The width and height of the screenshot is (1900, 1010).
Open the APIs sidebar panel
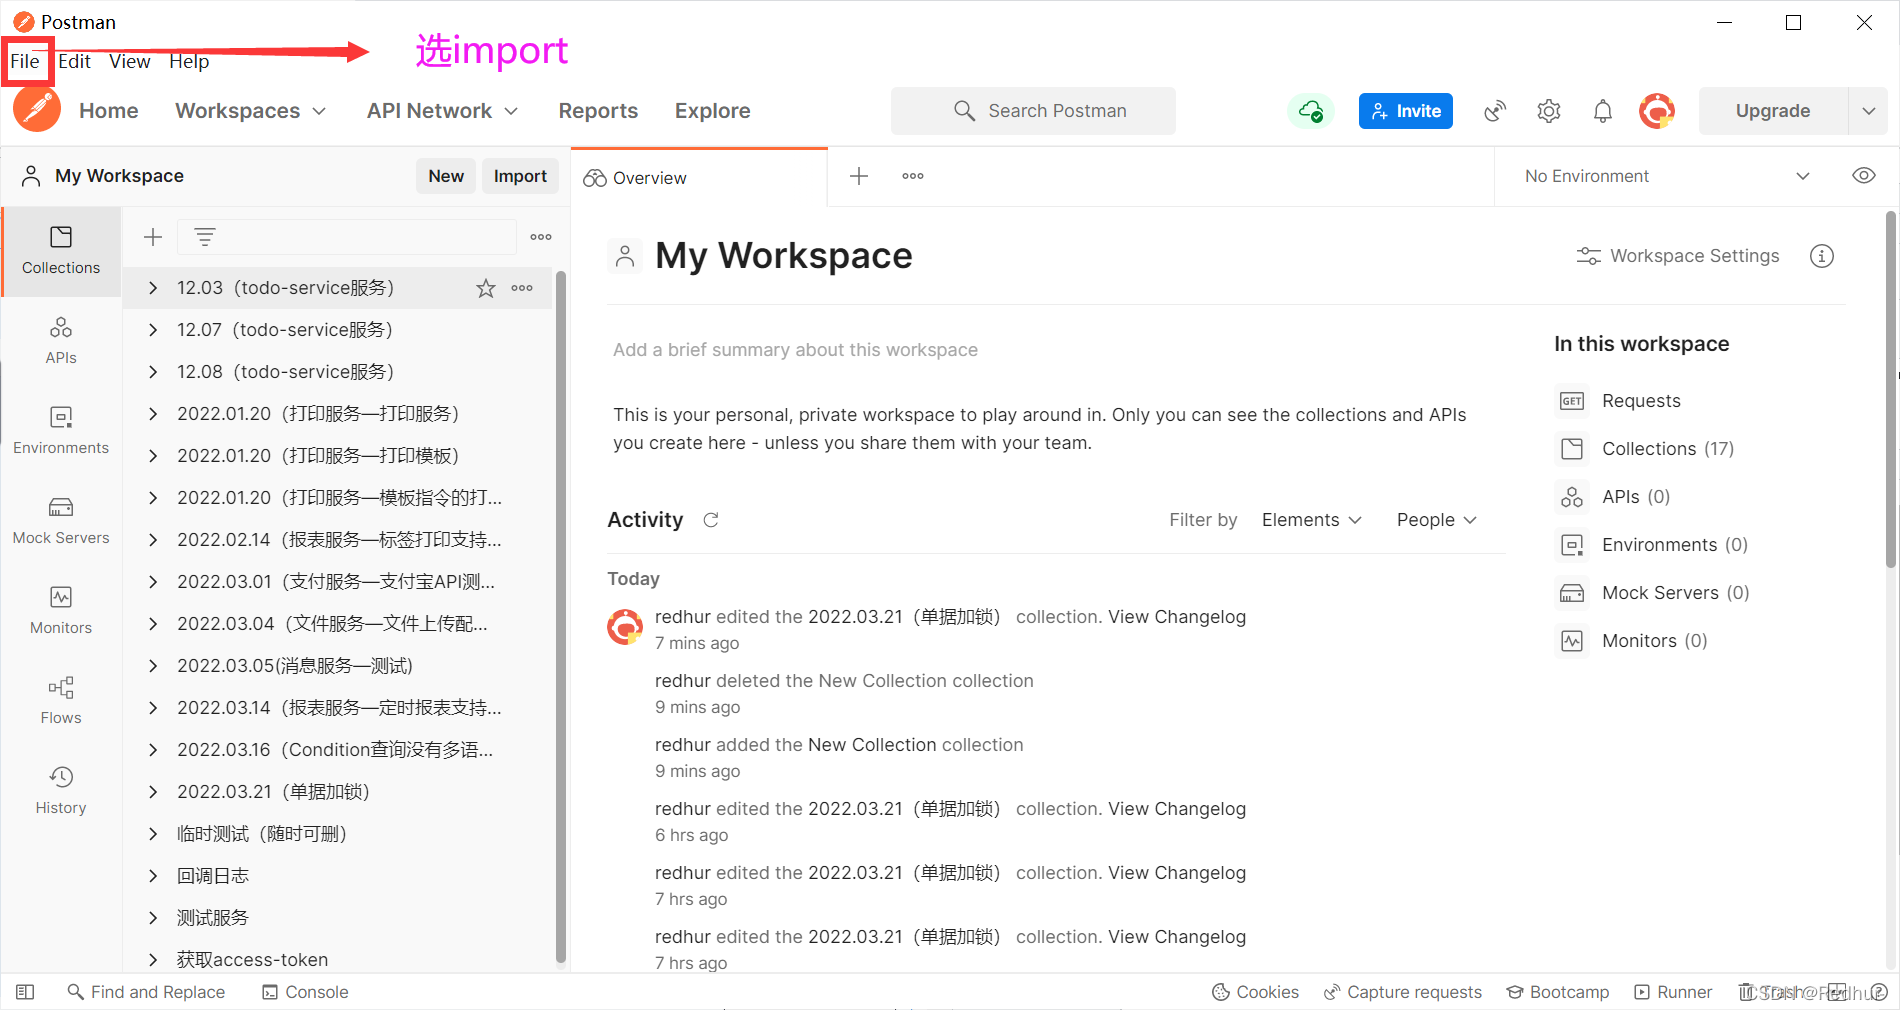pyautogui.click(x=61, y=341)
